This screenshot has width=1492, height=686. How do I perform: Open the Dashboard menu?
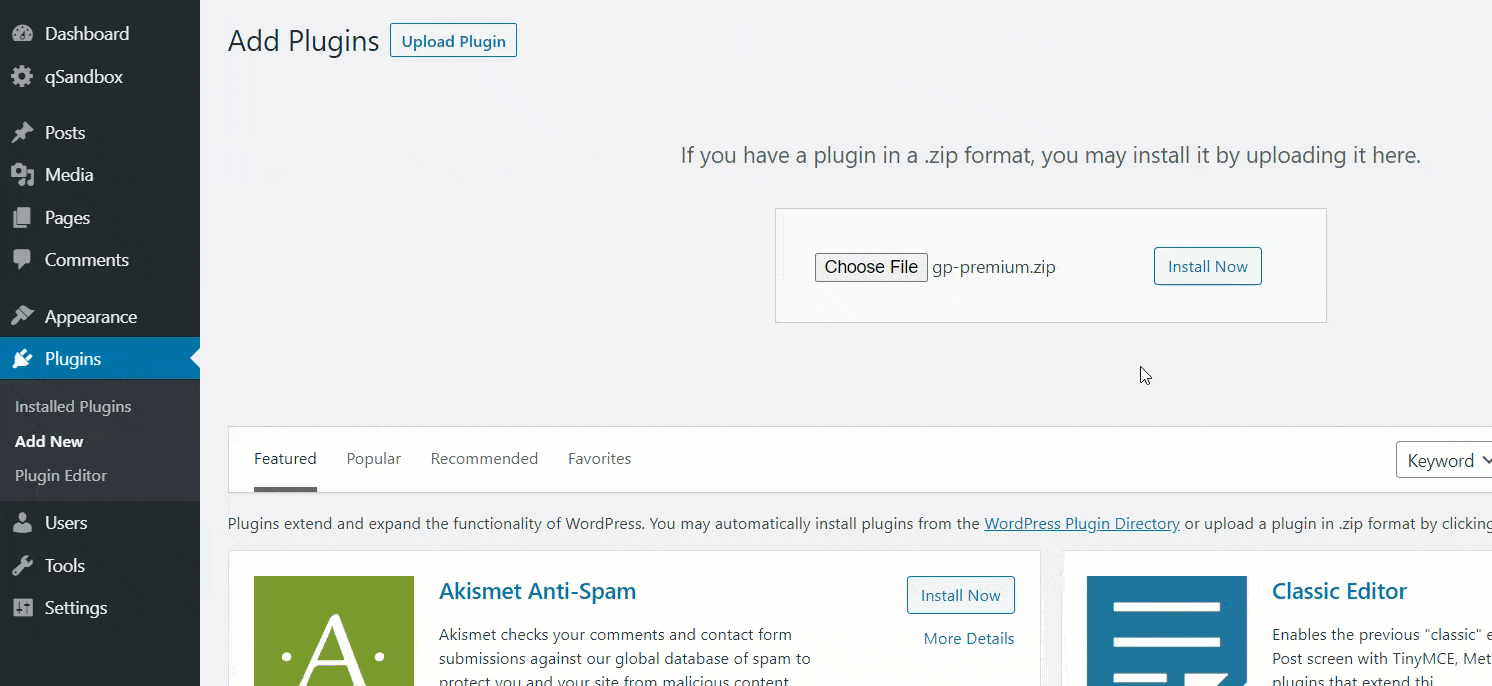click(87, 34)
